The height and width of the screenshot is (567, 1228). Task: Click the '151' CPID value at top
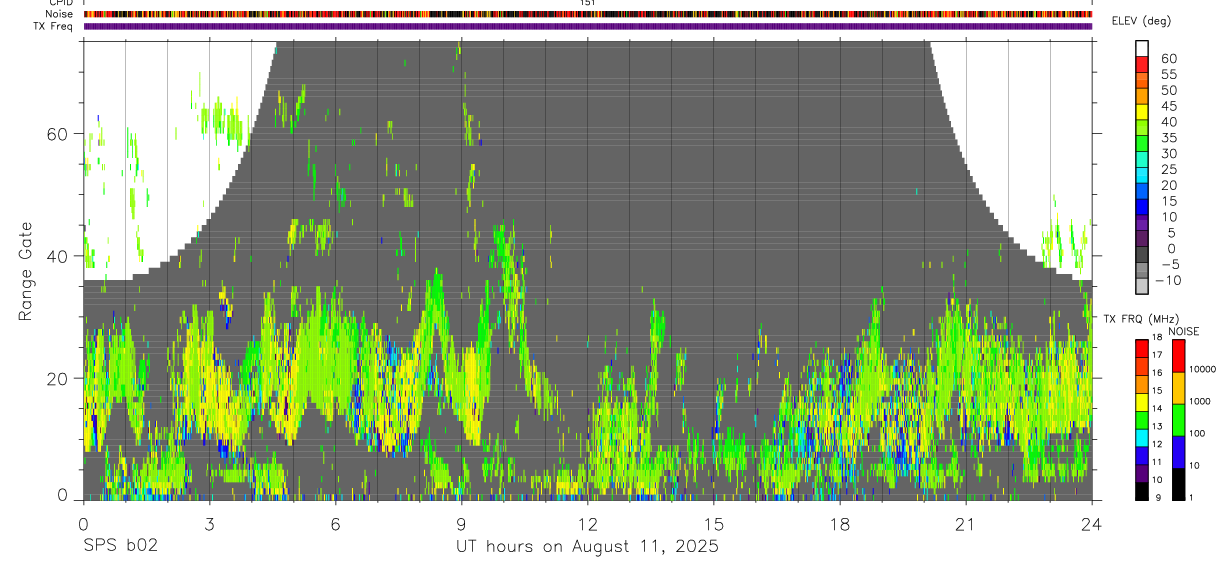587,4
